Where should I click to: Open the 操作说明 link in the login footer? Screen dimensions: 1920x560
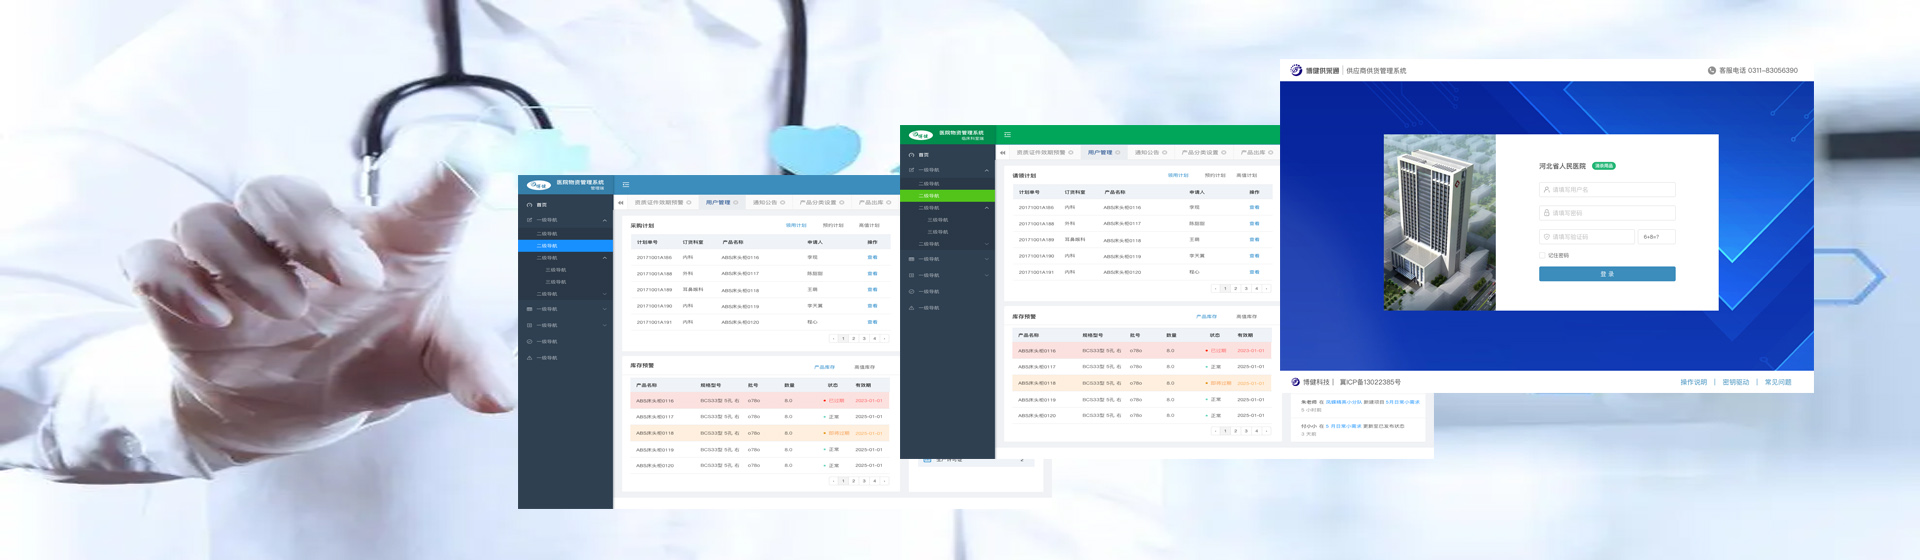(x=1693, y=382)
